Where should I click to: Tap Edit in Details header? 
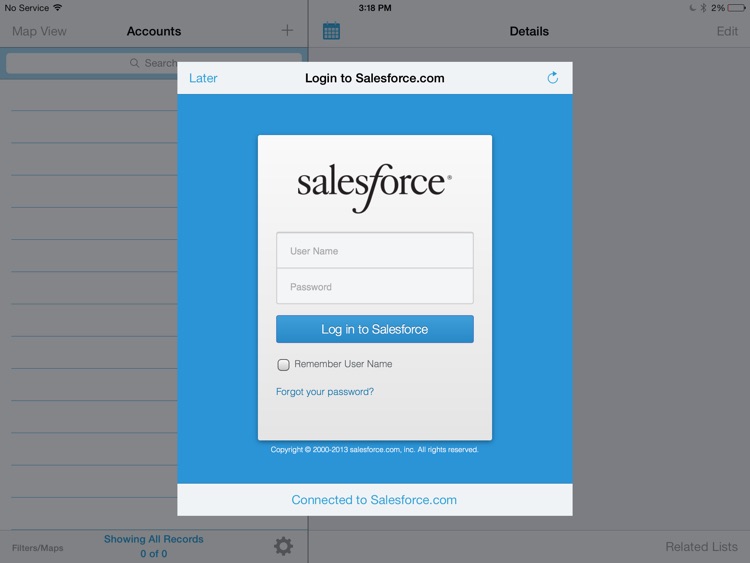pos(727,31)
